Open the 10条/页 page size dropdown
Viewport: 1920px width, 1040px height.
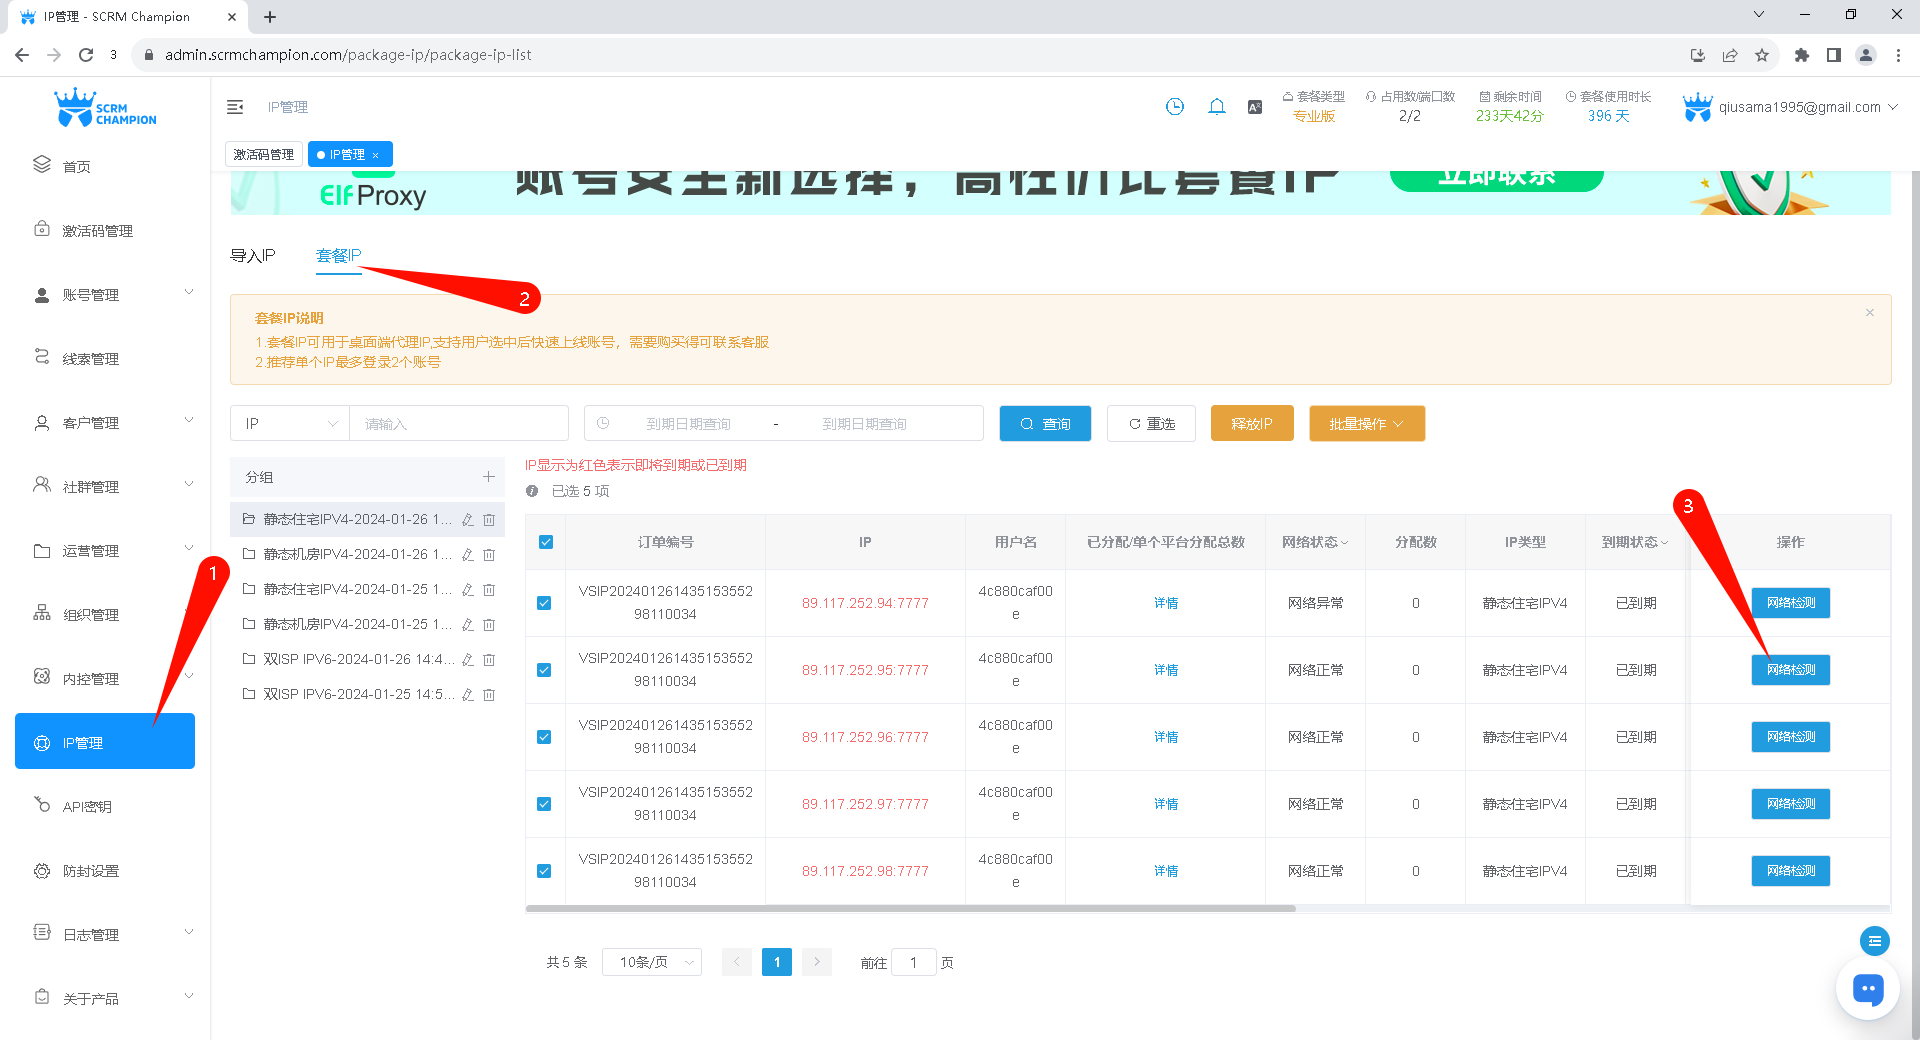pyautogui.click(x=652, y=962)
